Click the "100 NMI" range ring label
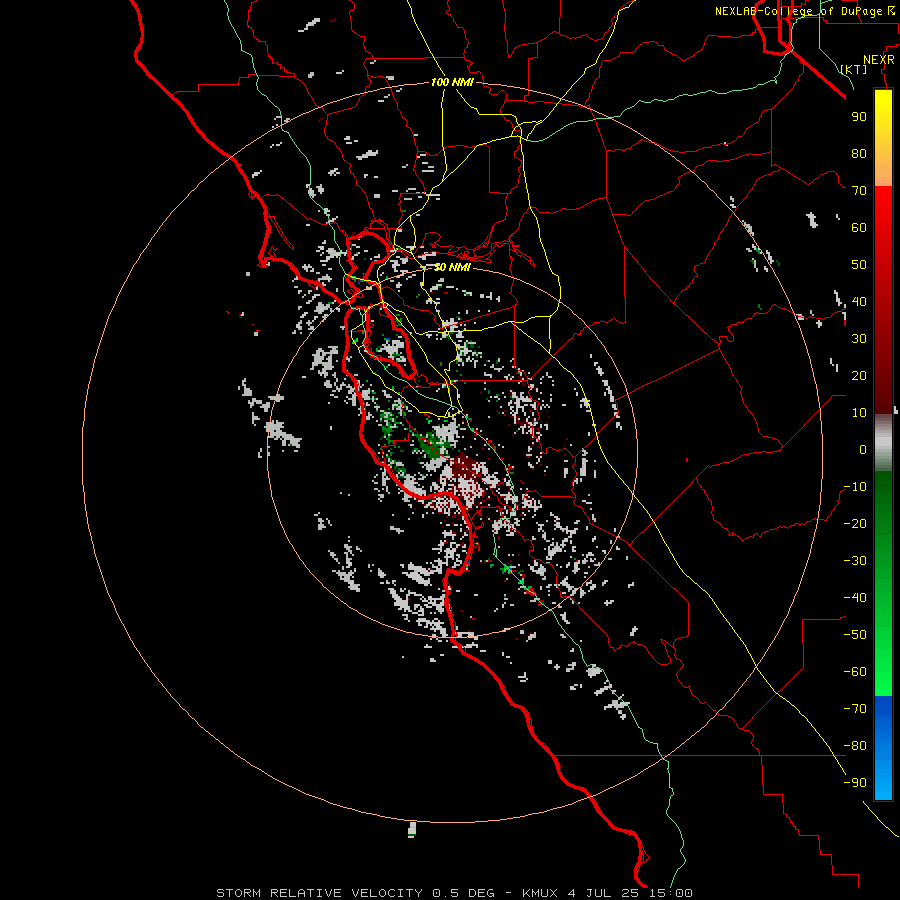 point(452,82)
